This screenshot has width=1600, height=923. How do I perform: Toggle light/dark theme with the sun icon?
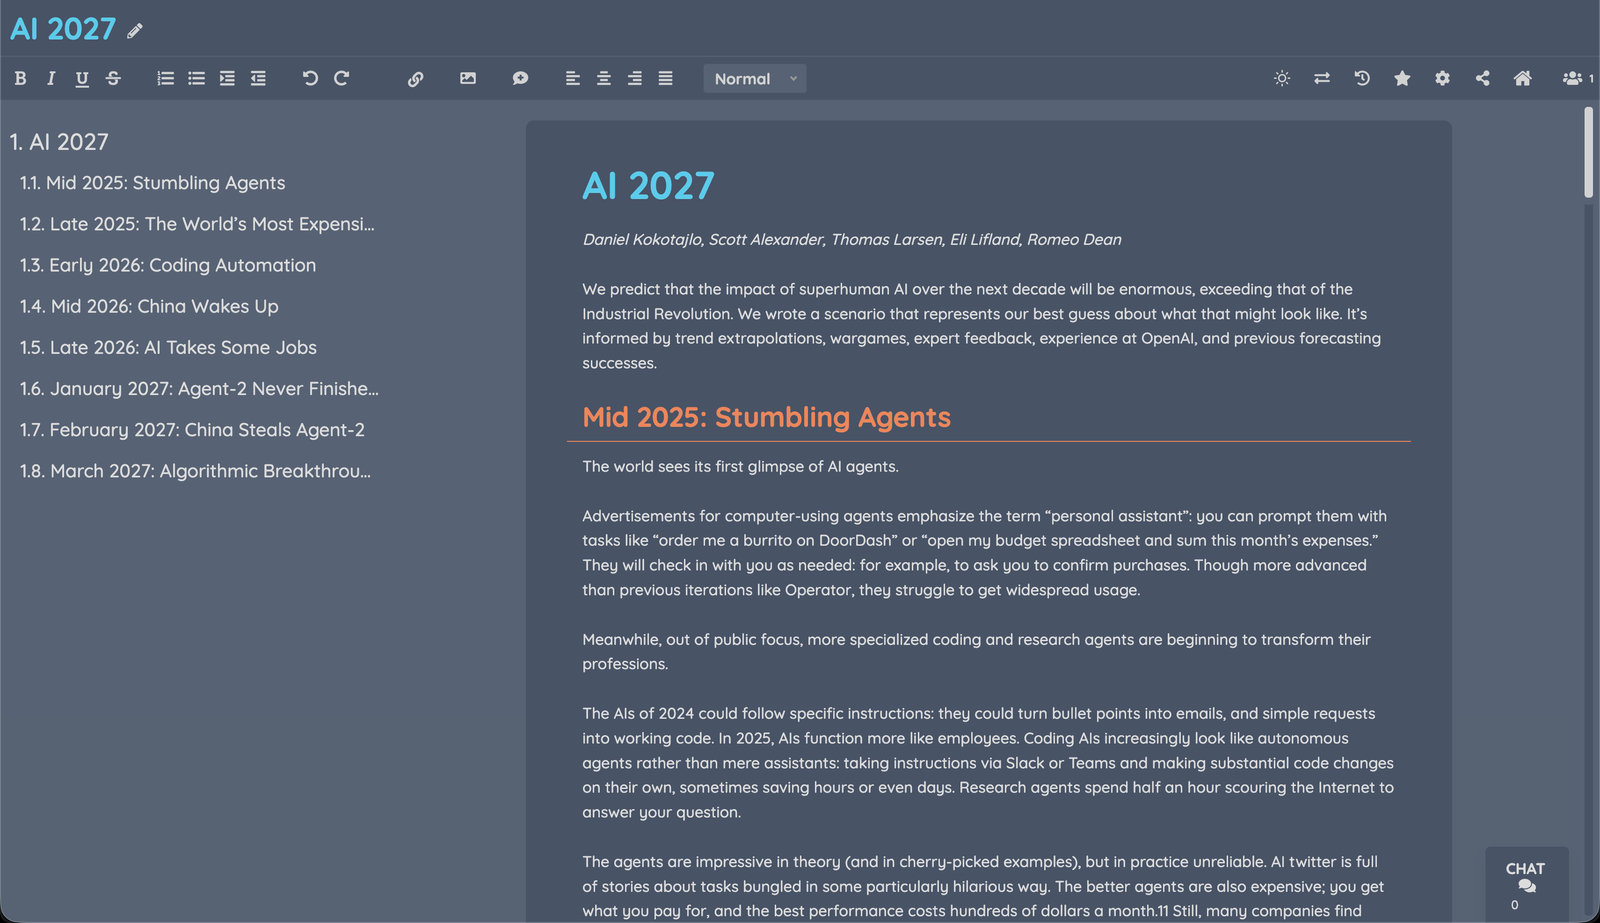1281,78
